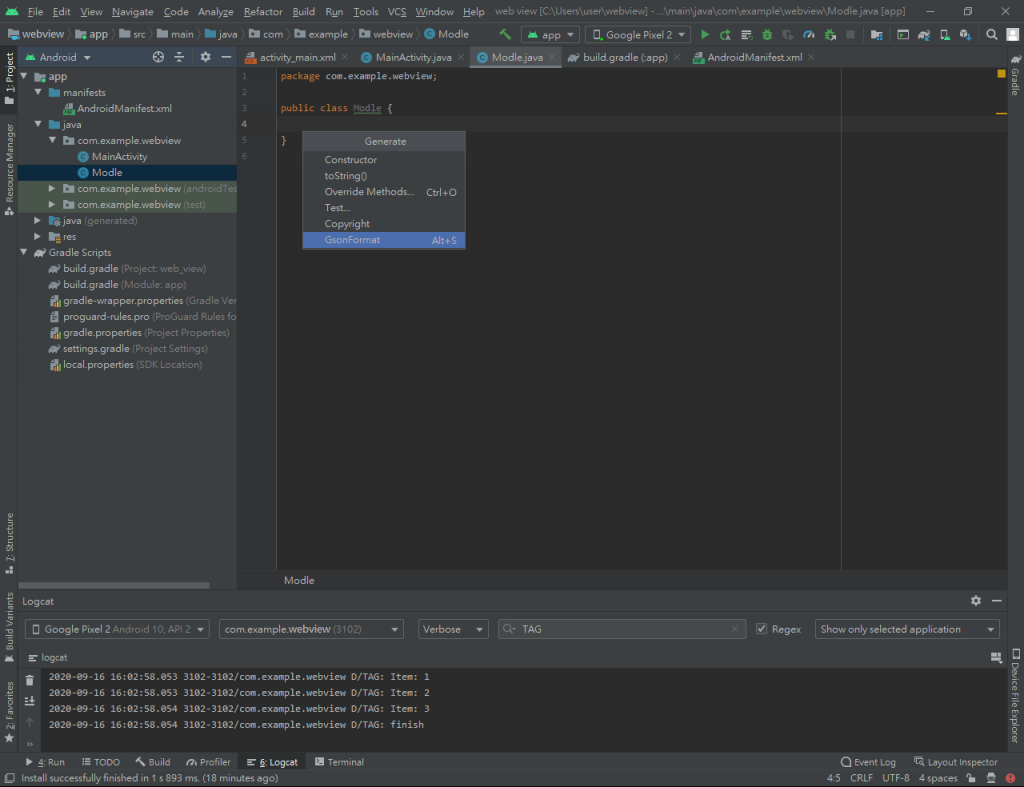
Task: Click the Debug app bug icon
Action: (767, 34)
